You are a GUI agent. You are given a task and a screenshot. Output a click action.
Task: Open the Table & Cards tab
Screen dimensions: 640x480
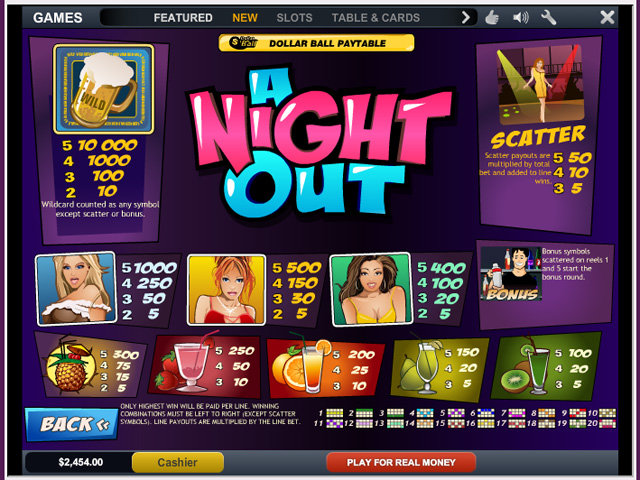pyautogui.click(x=376, y=18)
